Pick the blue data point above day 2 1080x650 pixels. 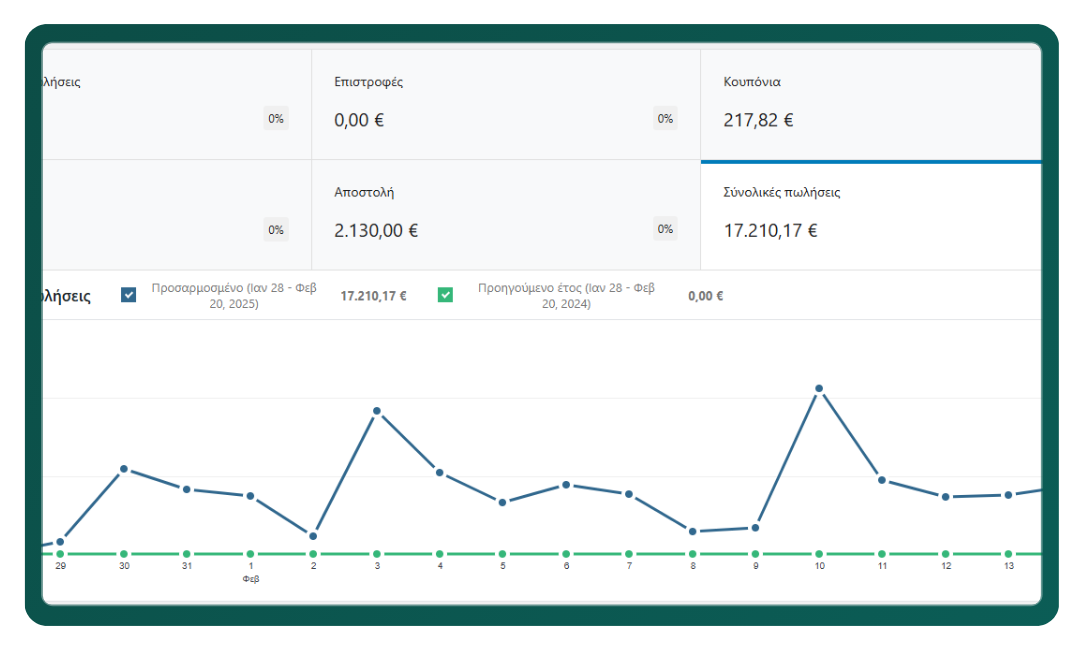click(313, 536)
